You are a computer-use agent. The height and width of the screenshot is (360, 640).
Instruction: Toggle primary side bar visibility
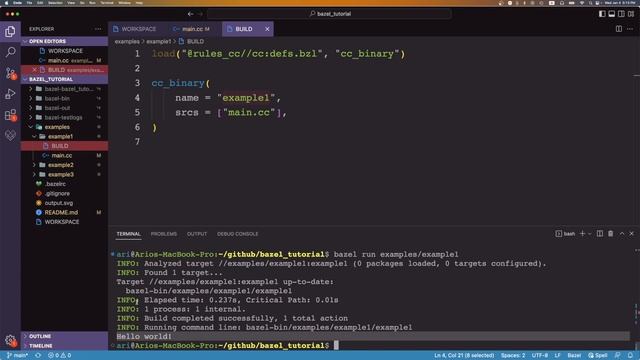[602, 14]
